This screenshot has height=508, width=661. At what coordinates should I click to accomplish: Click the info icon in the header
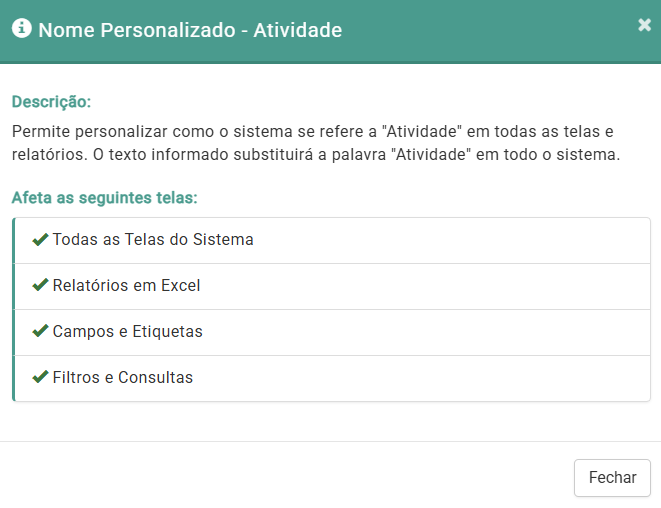pyautogui.click(x=21, y=29)
